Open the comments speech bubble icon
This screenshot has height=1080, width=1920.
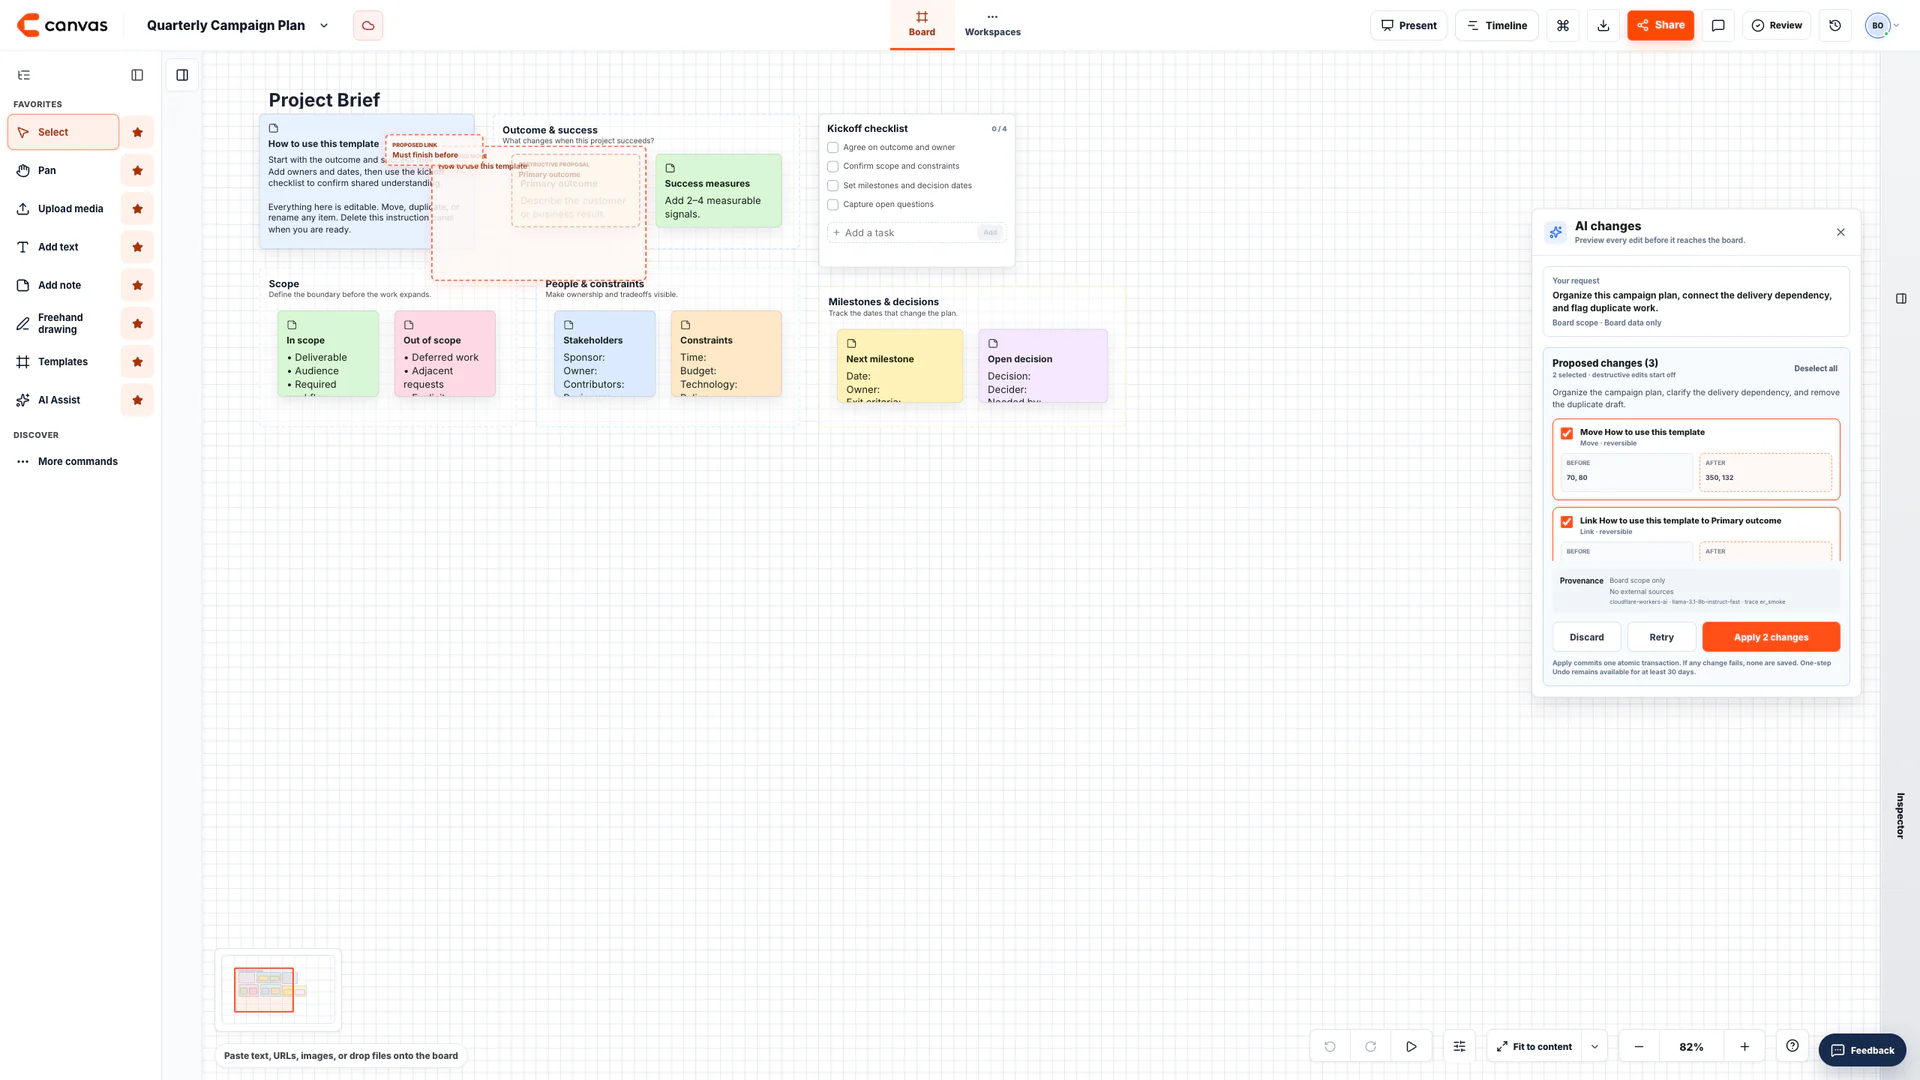click(x=1718, y=25)
